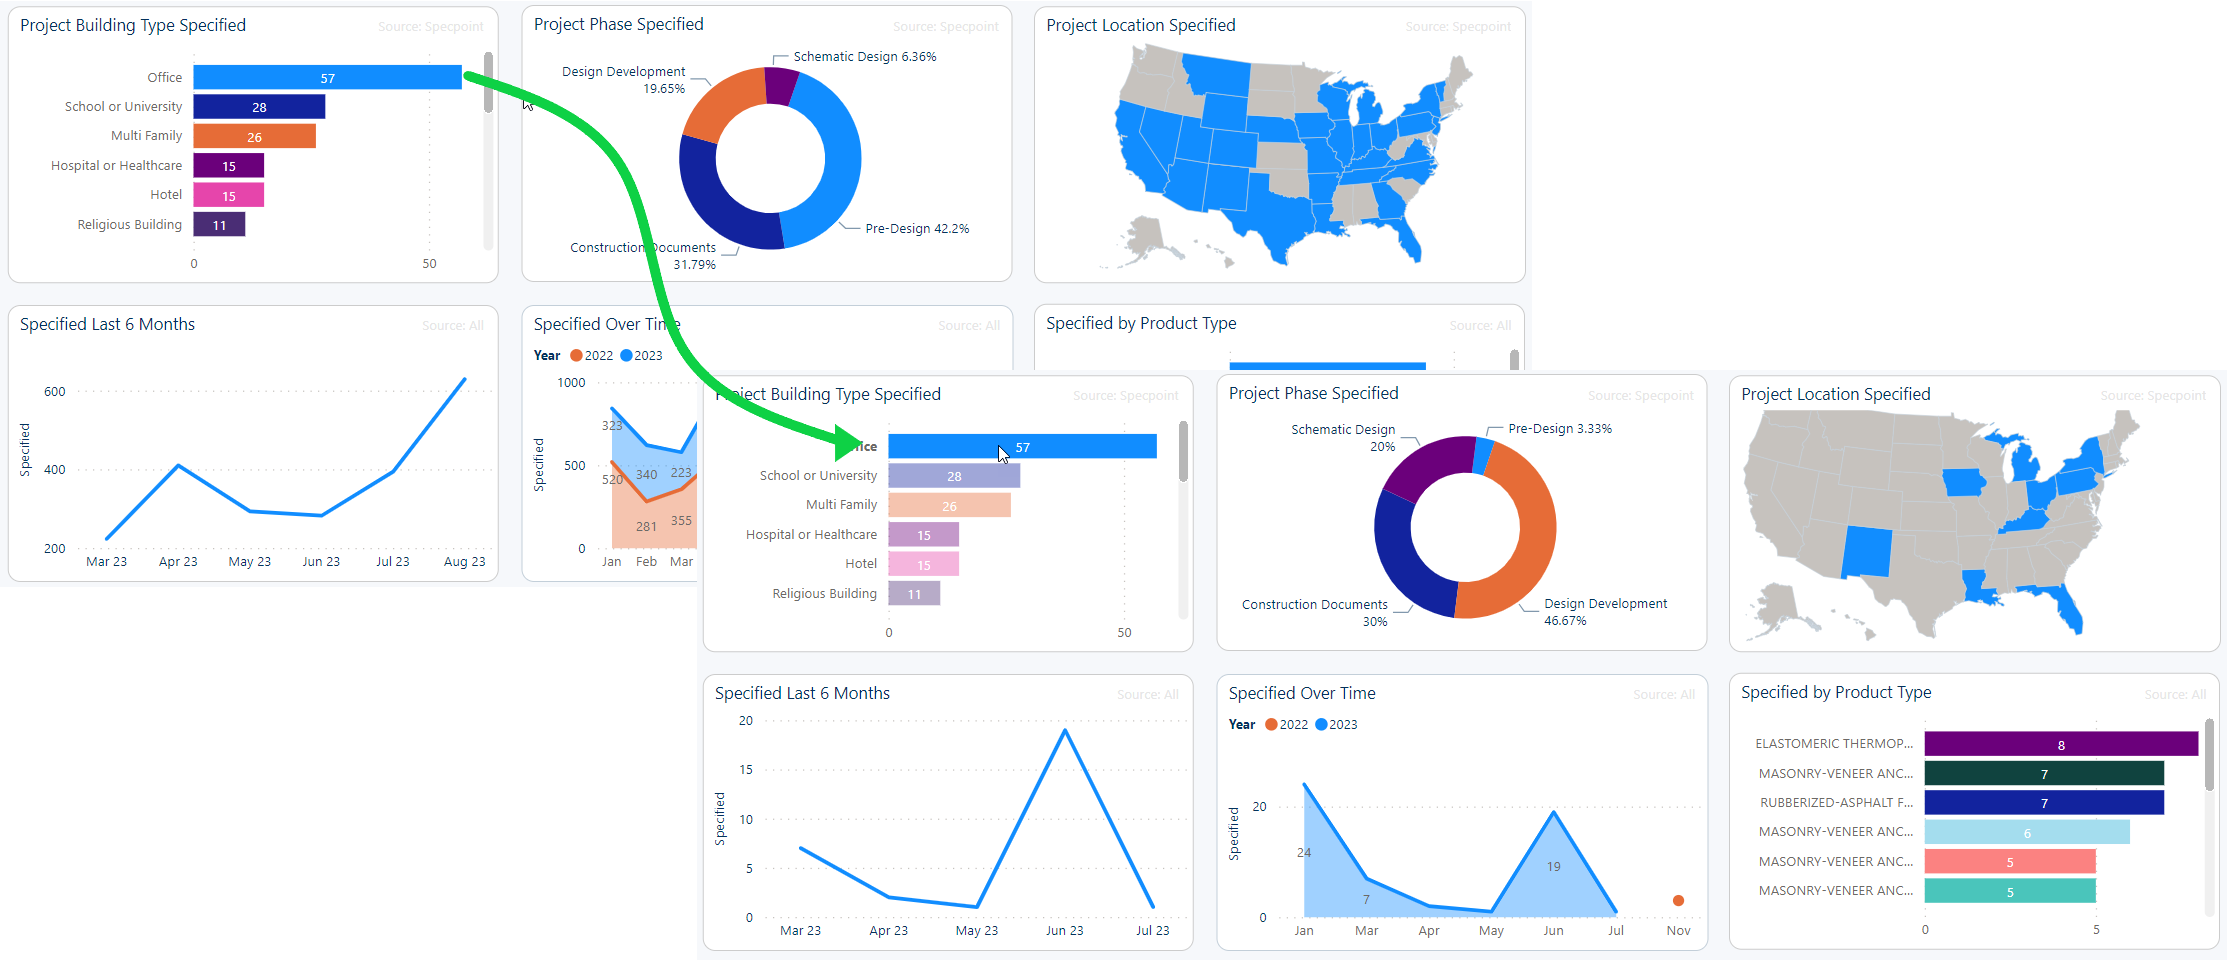Click the blue 2023 legend dot above Jan–Nov chart
This screenshot has width=2231, height=964.
click(x=1321, y=725)
